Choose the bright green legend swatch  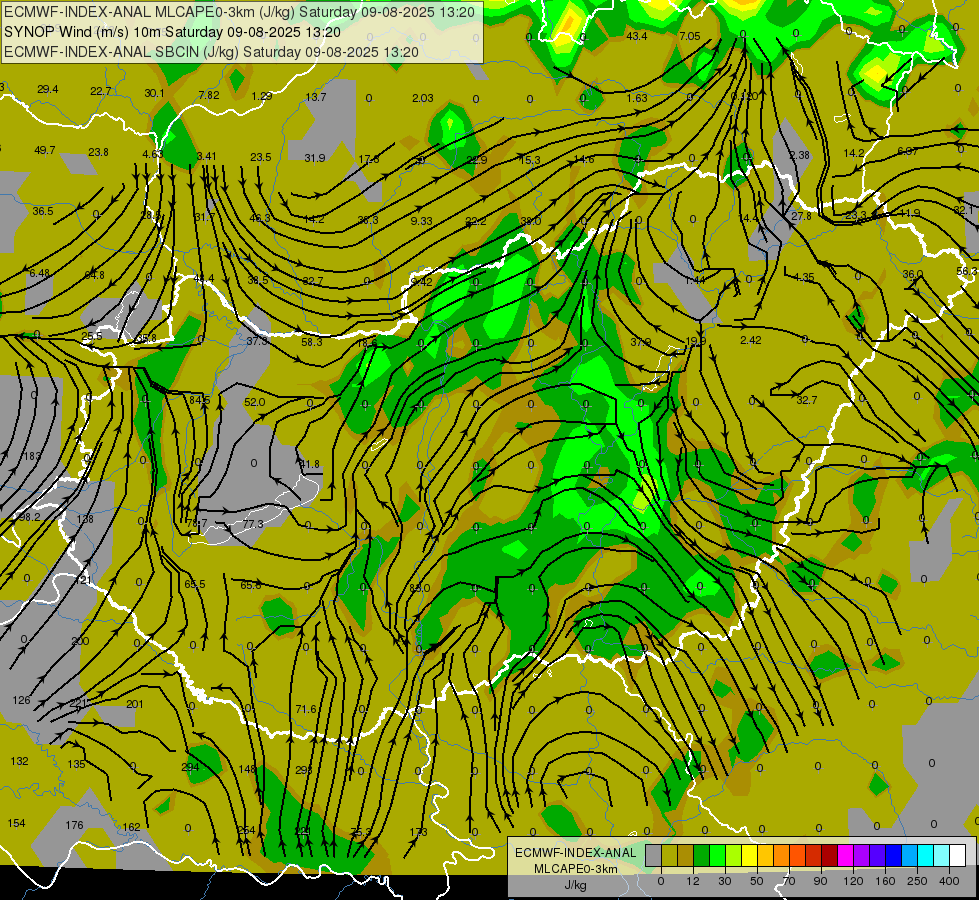tap(718, 855)
